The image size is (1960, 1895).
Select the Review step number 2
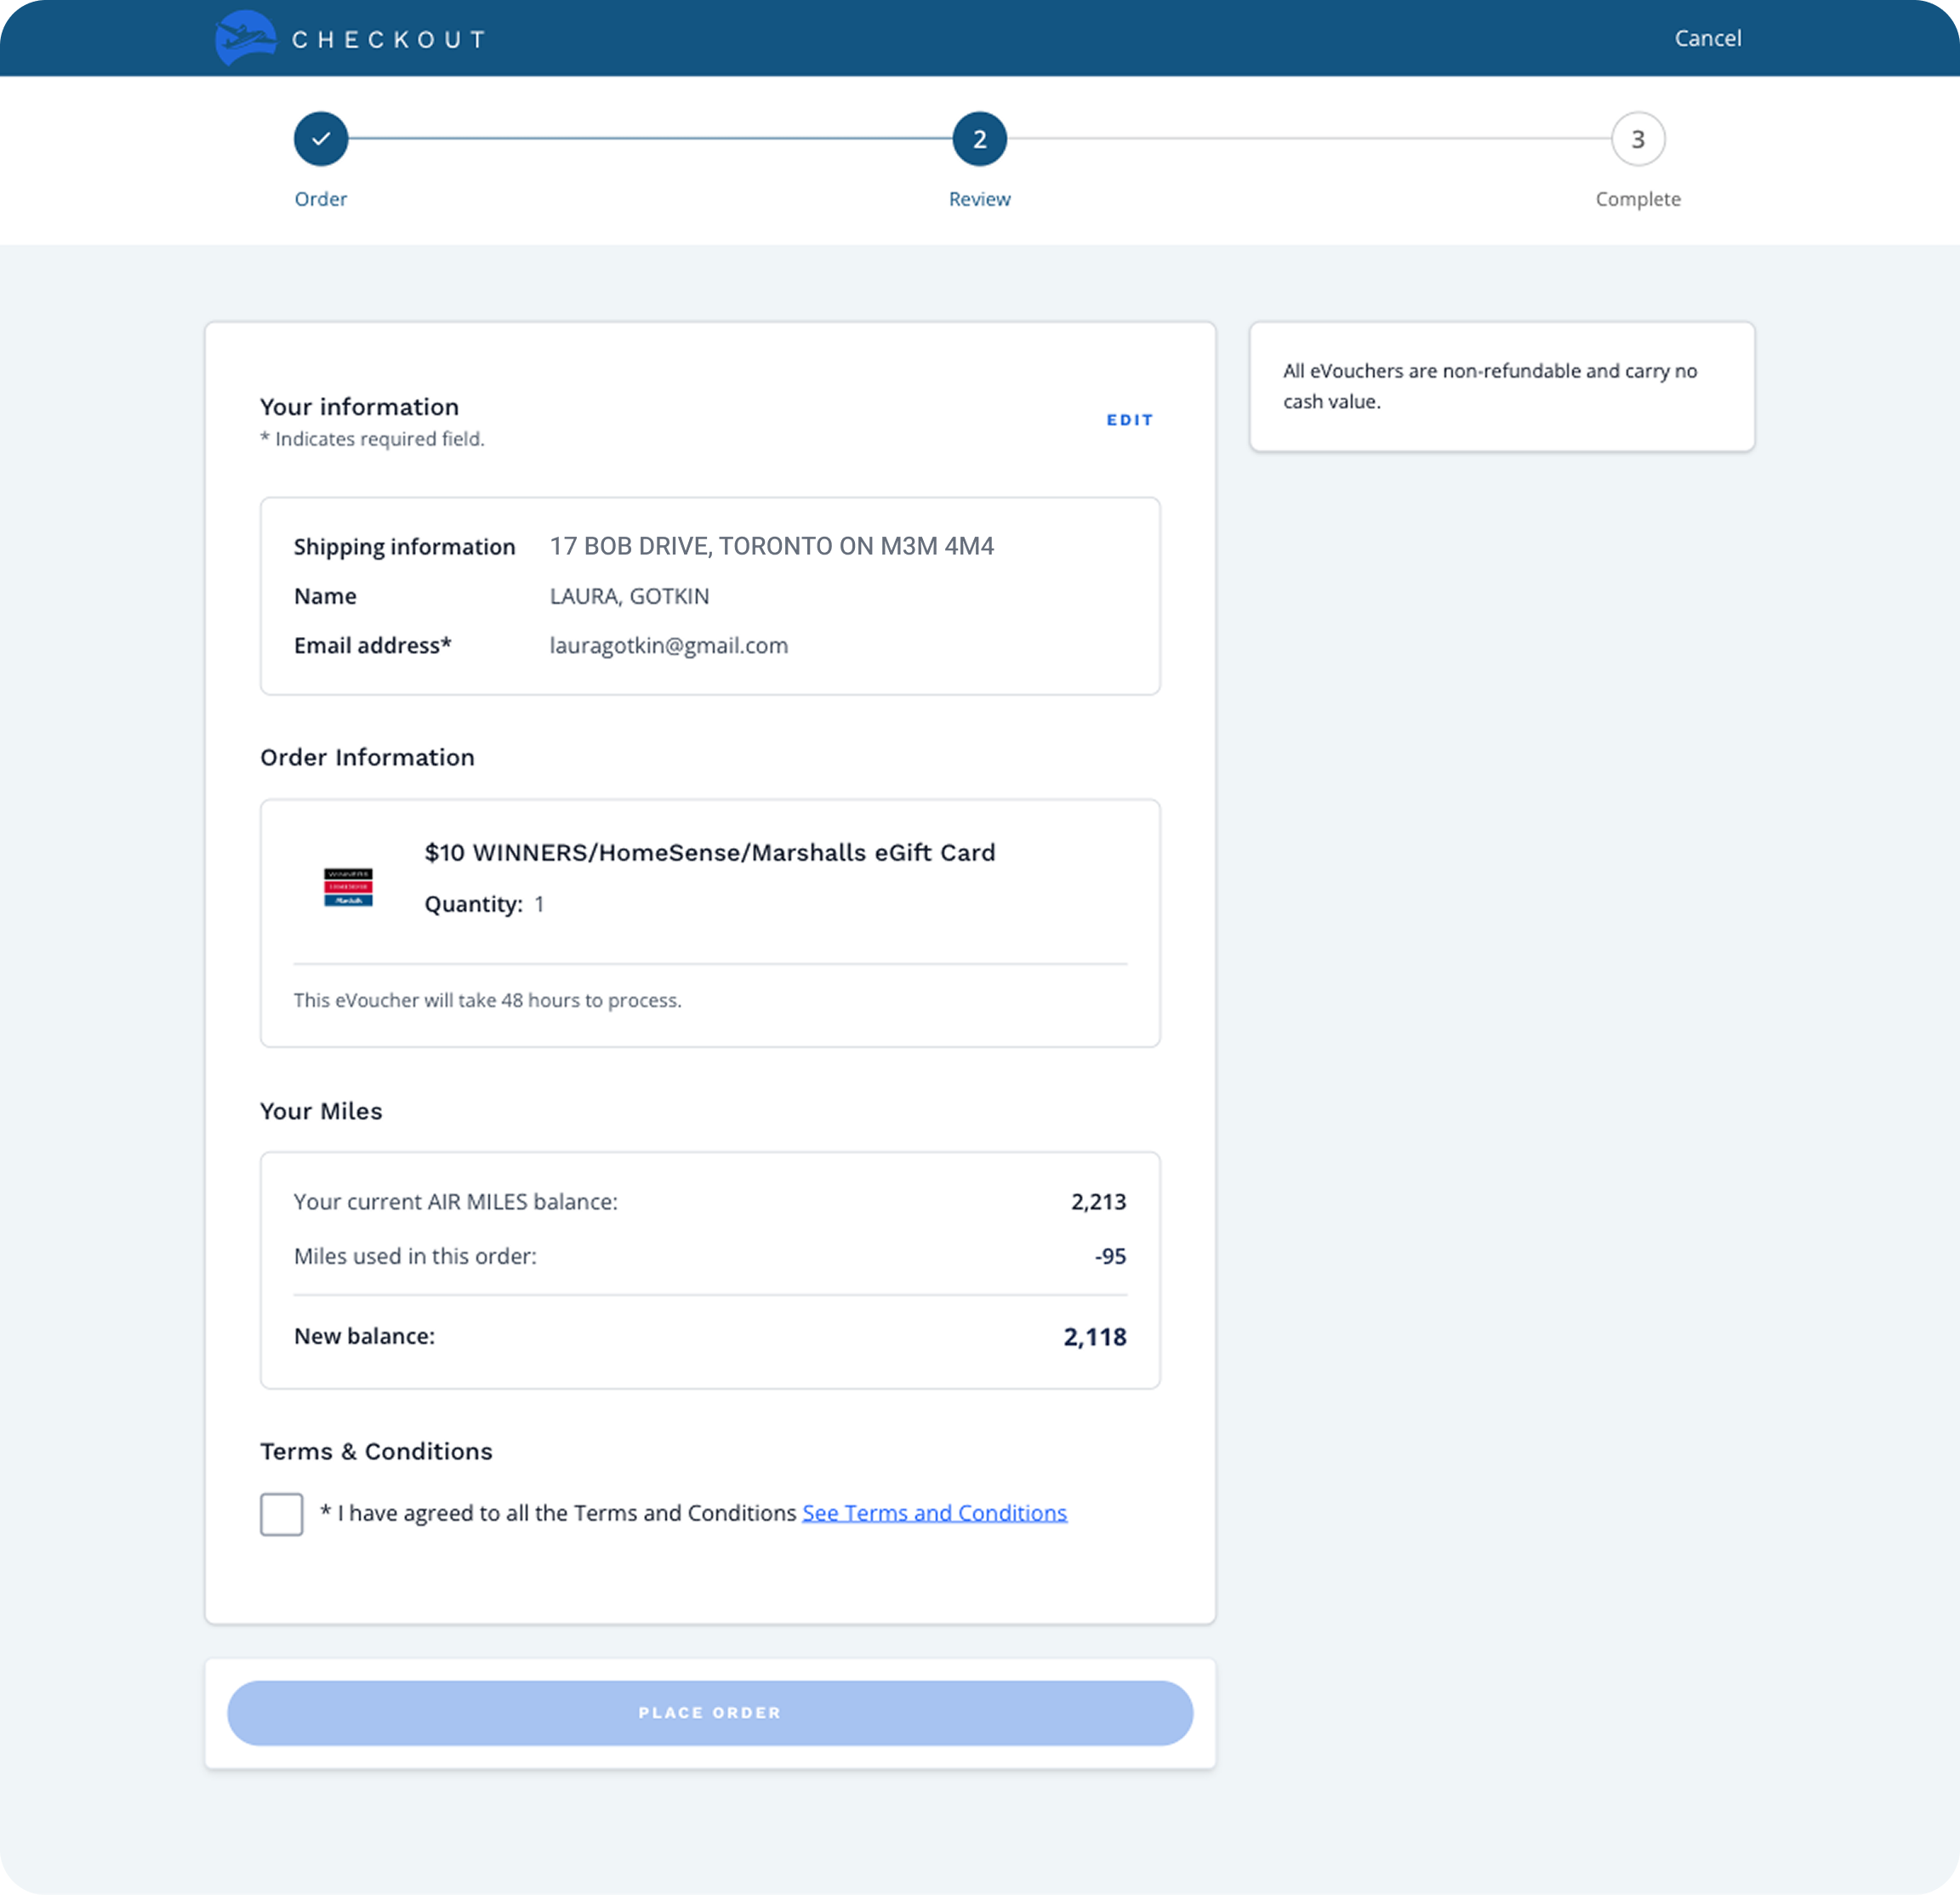point(979,139)
